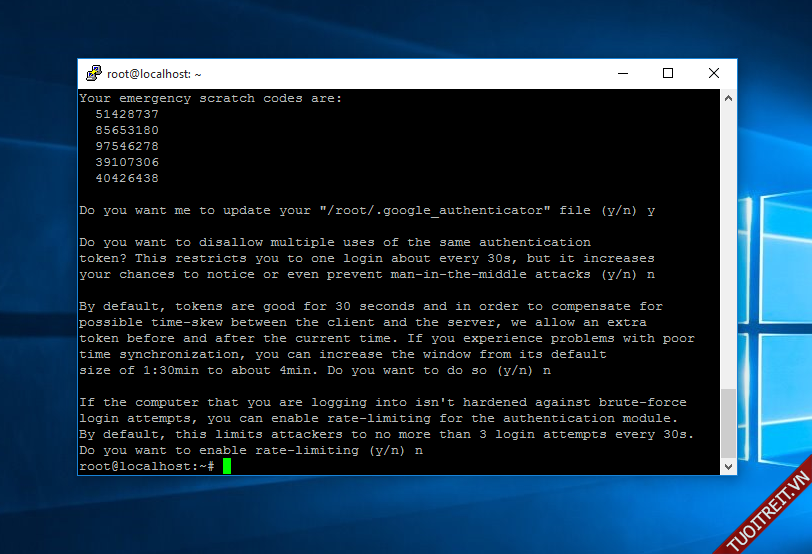
Task: Click the green terminal cursor block
Action: [227, 467]
